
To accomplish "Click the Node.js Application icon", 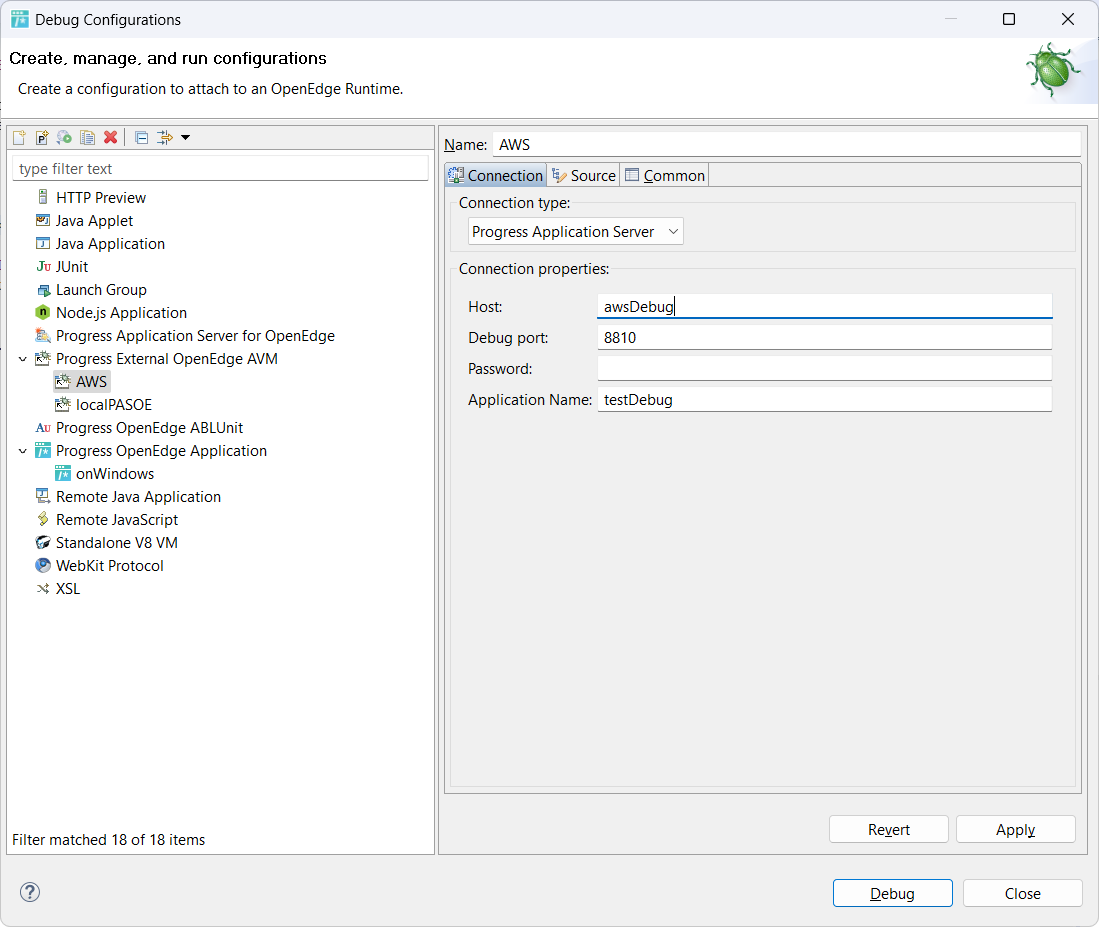I will 43,312.
